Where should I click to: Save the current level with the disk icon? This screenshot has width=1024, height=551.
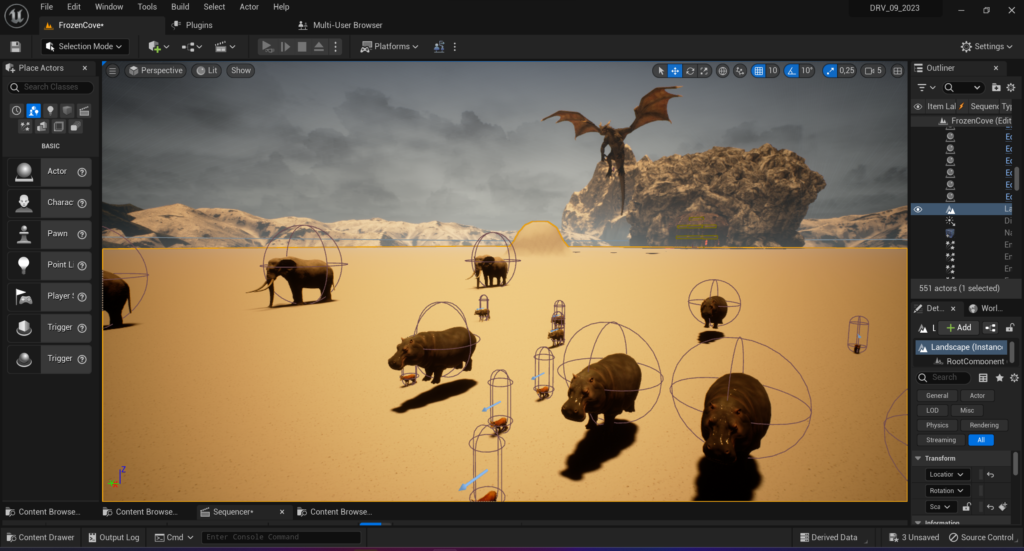15,46
